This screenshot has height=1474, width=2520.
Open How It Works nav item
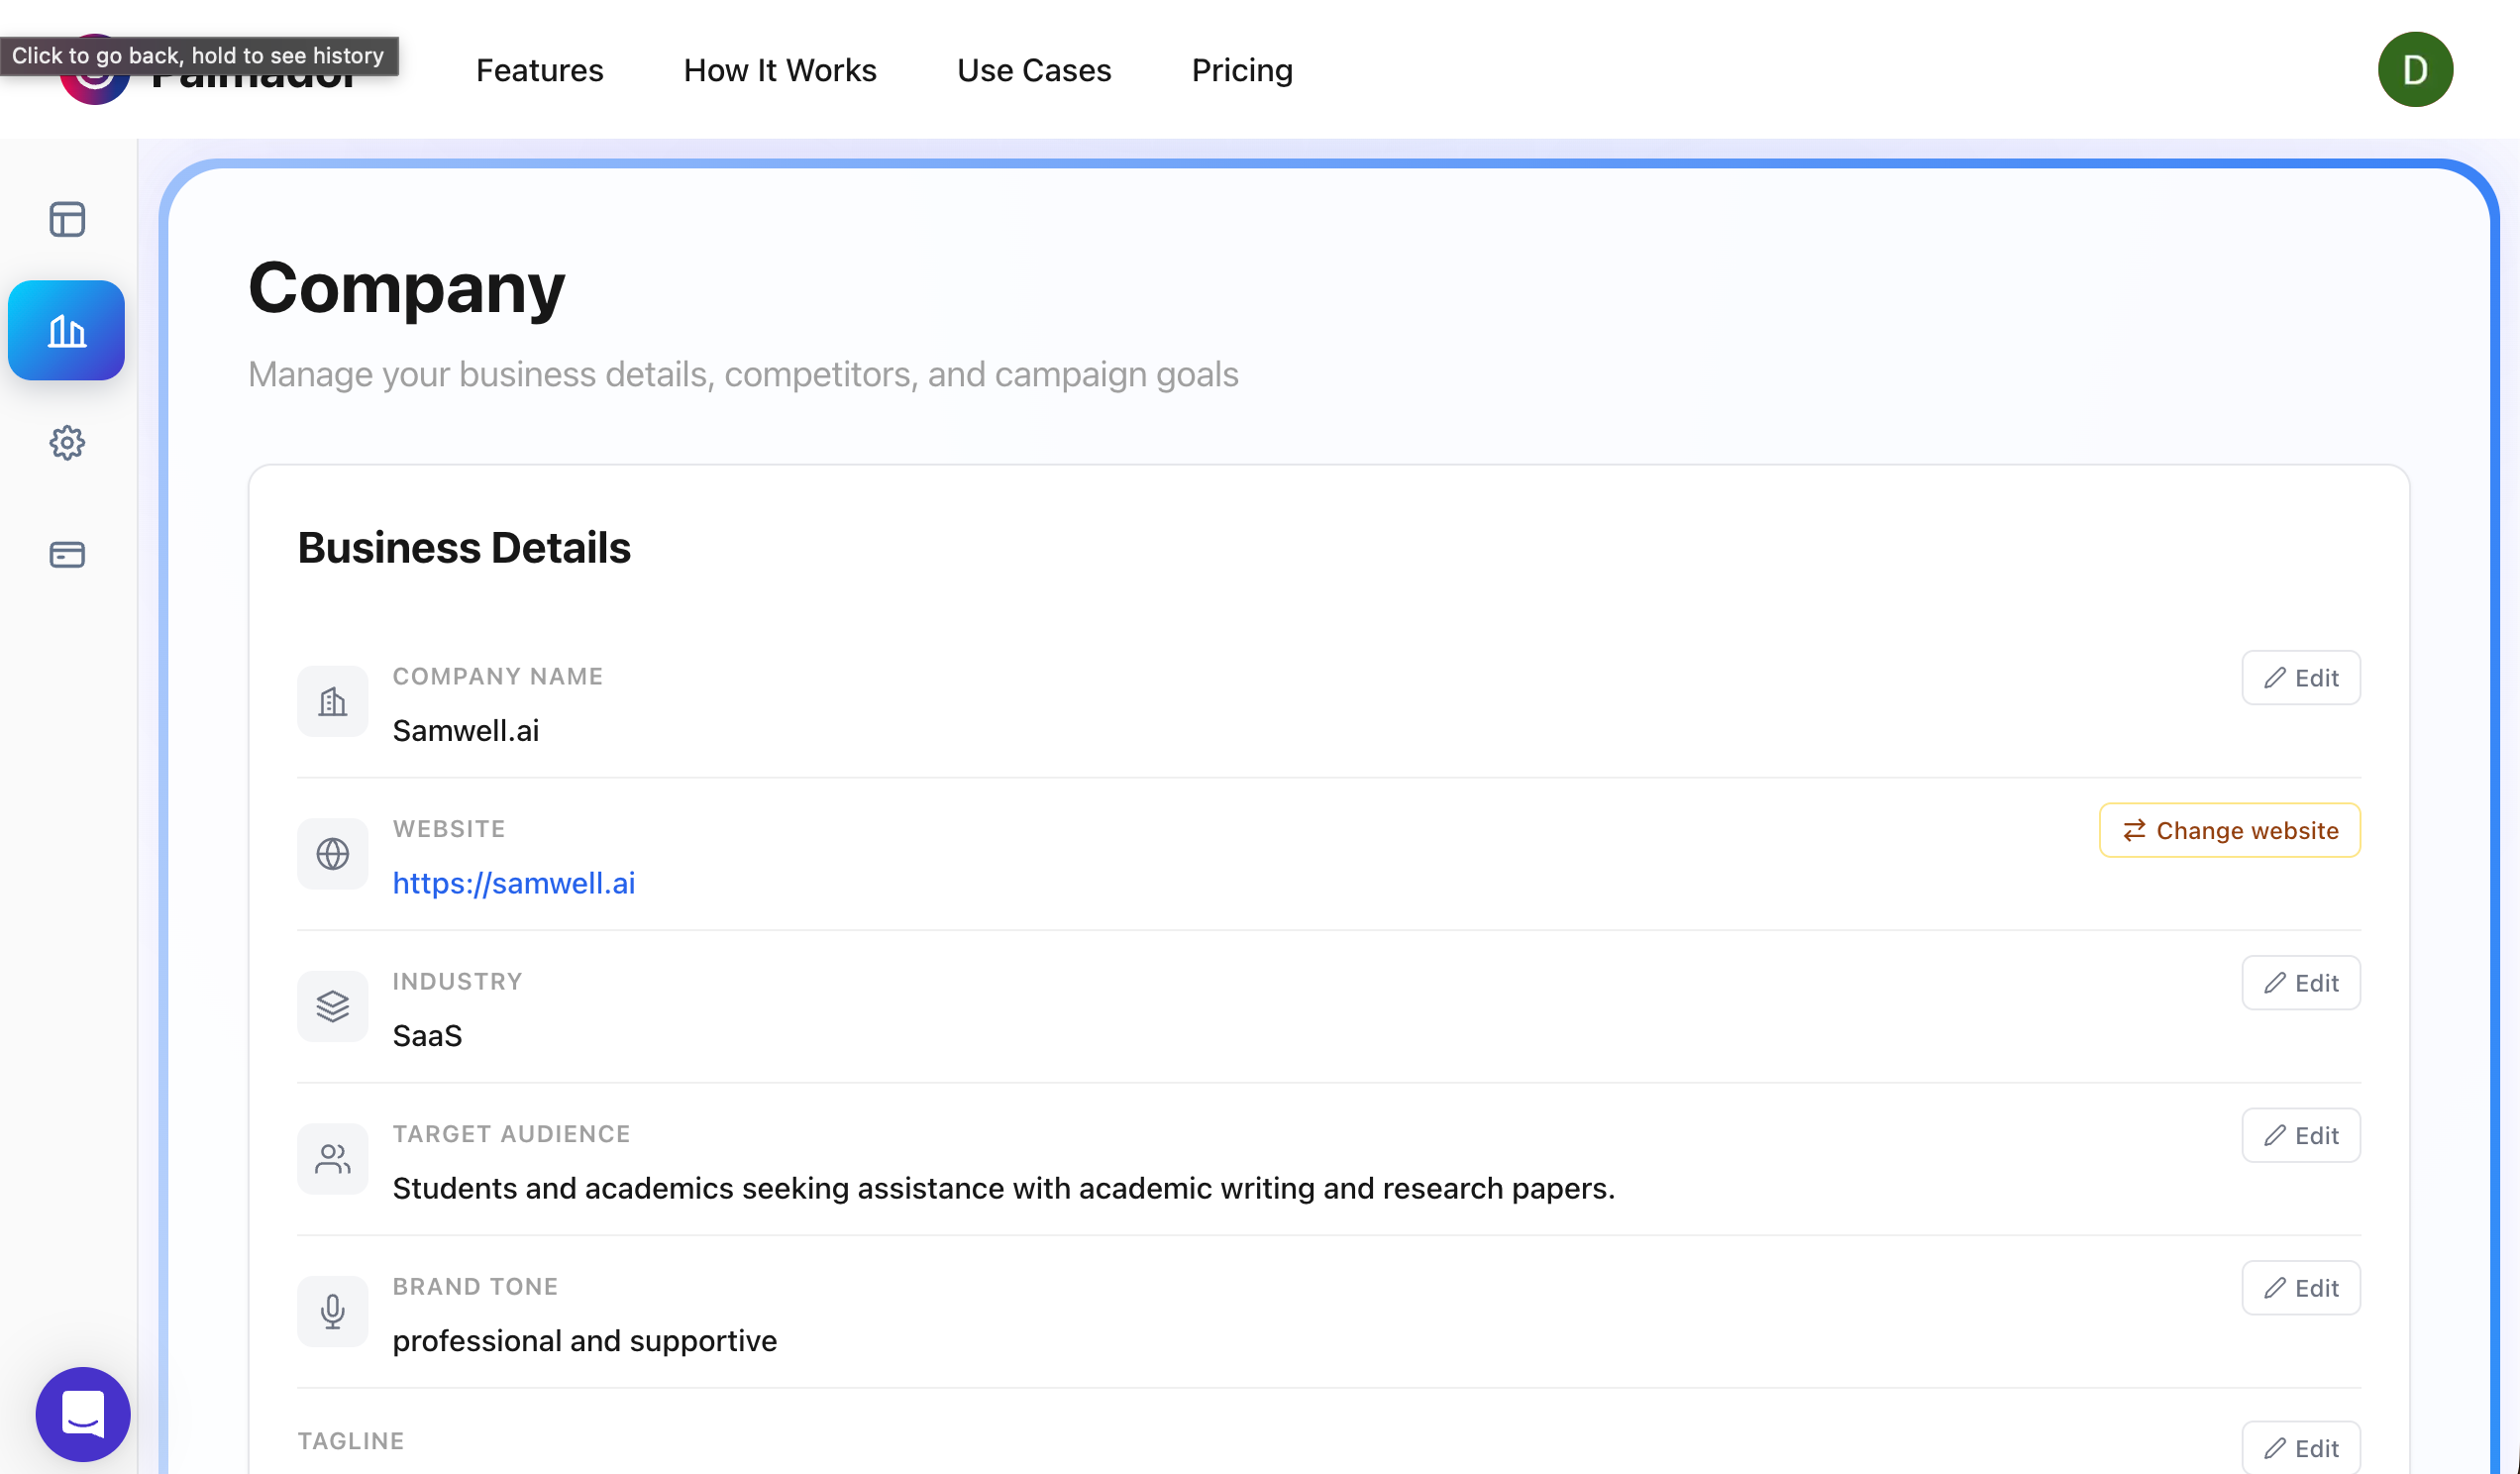(x=780, y=70)
